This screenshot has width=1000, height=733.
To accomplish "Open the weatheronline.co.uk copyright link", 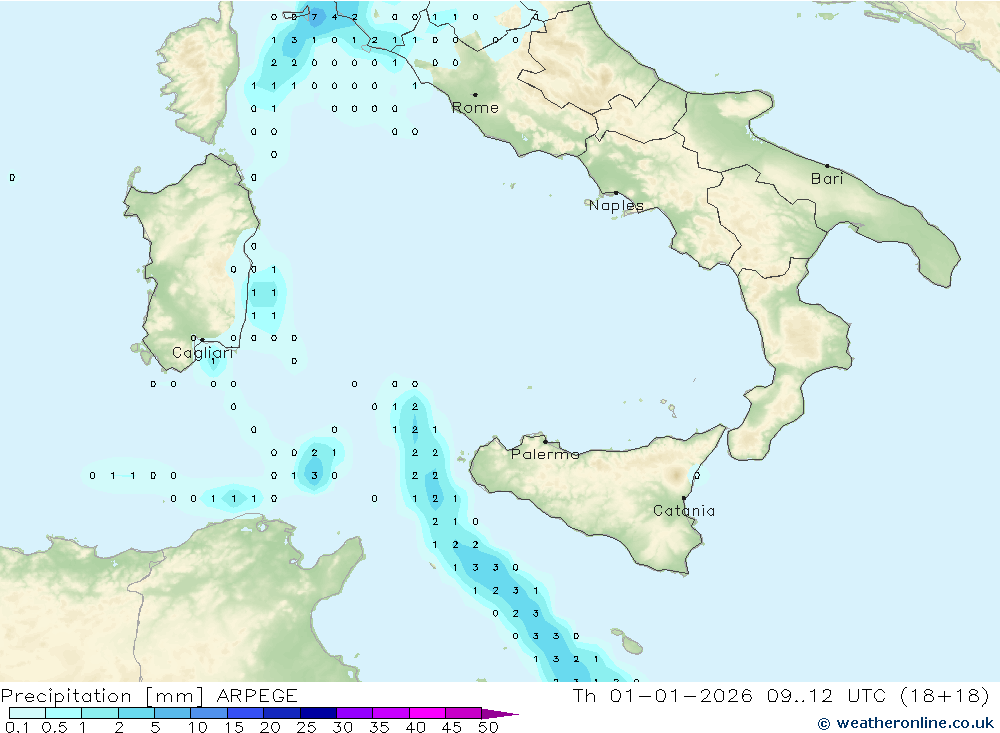I will [906, 723].
